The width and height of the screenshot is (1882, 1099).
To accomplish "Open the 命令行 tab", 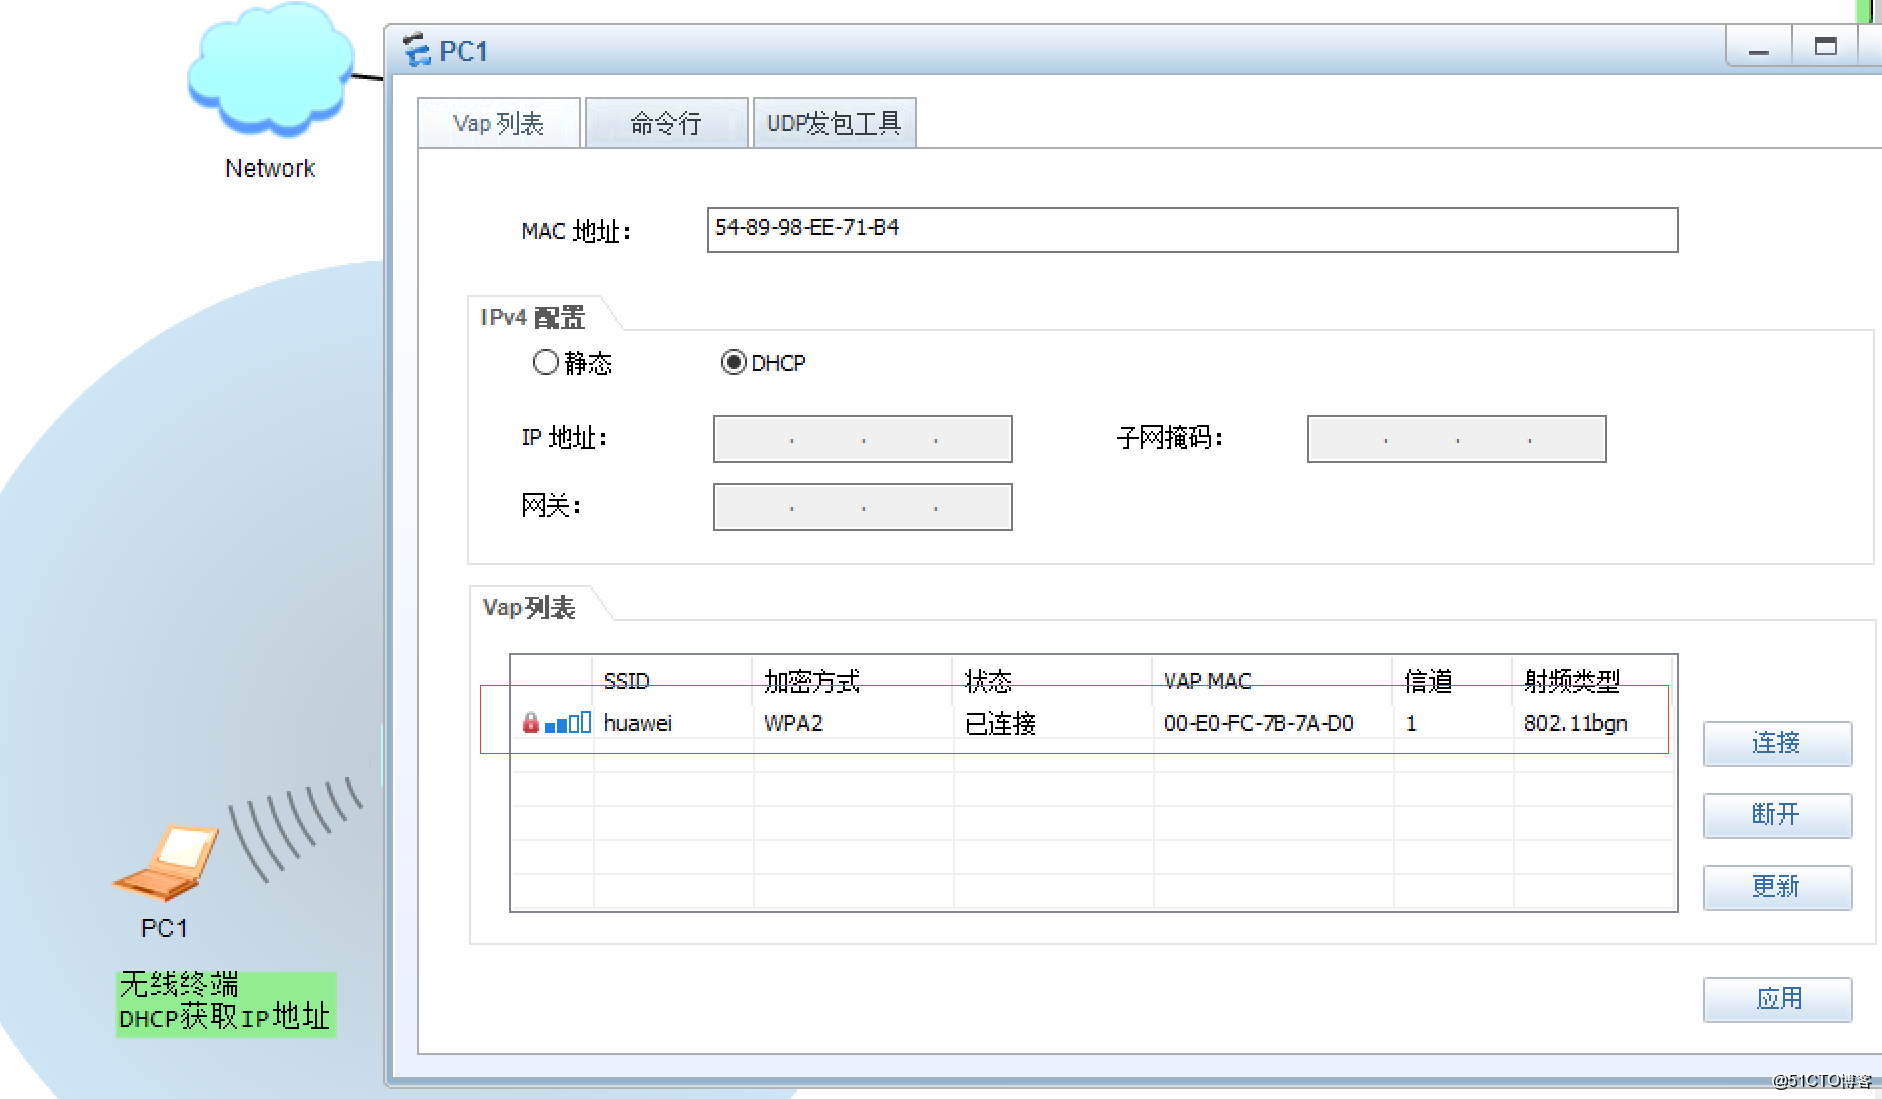I will click(666, 123).
